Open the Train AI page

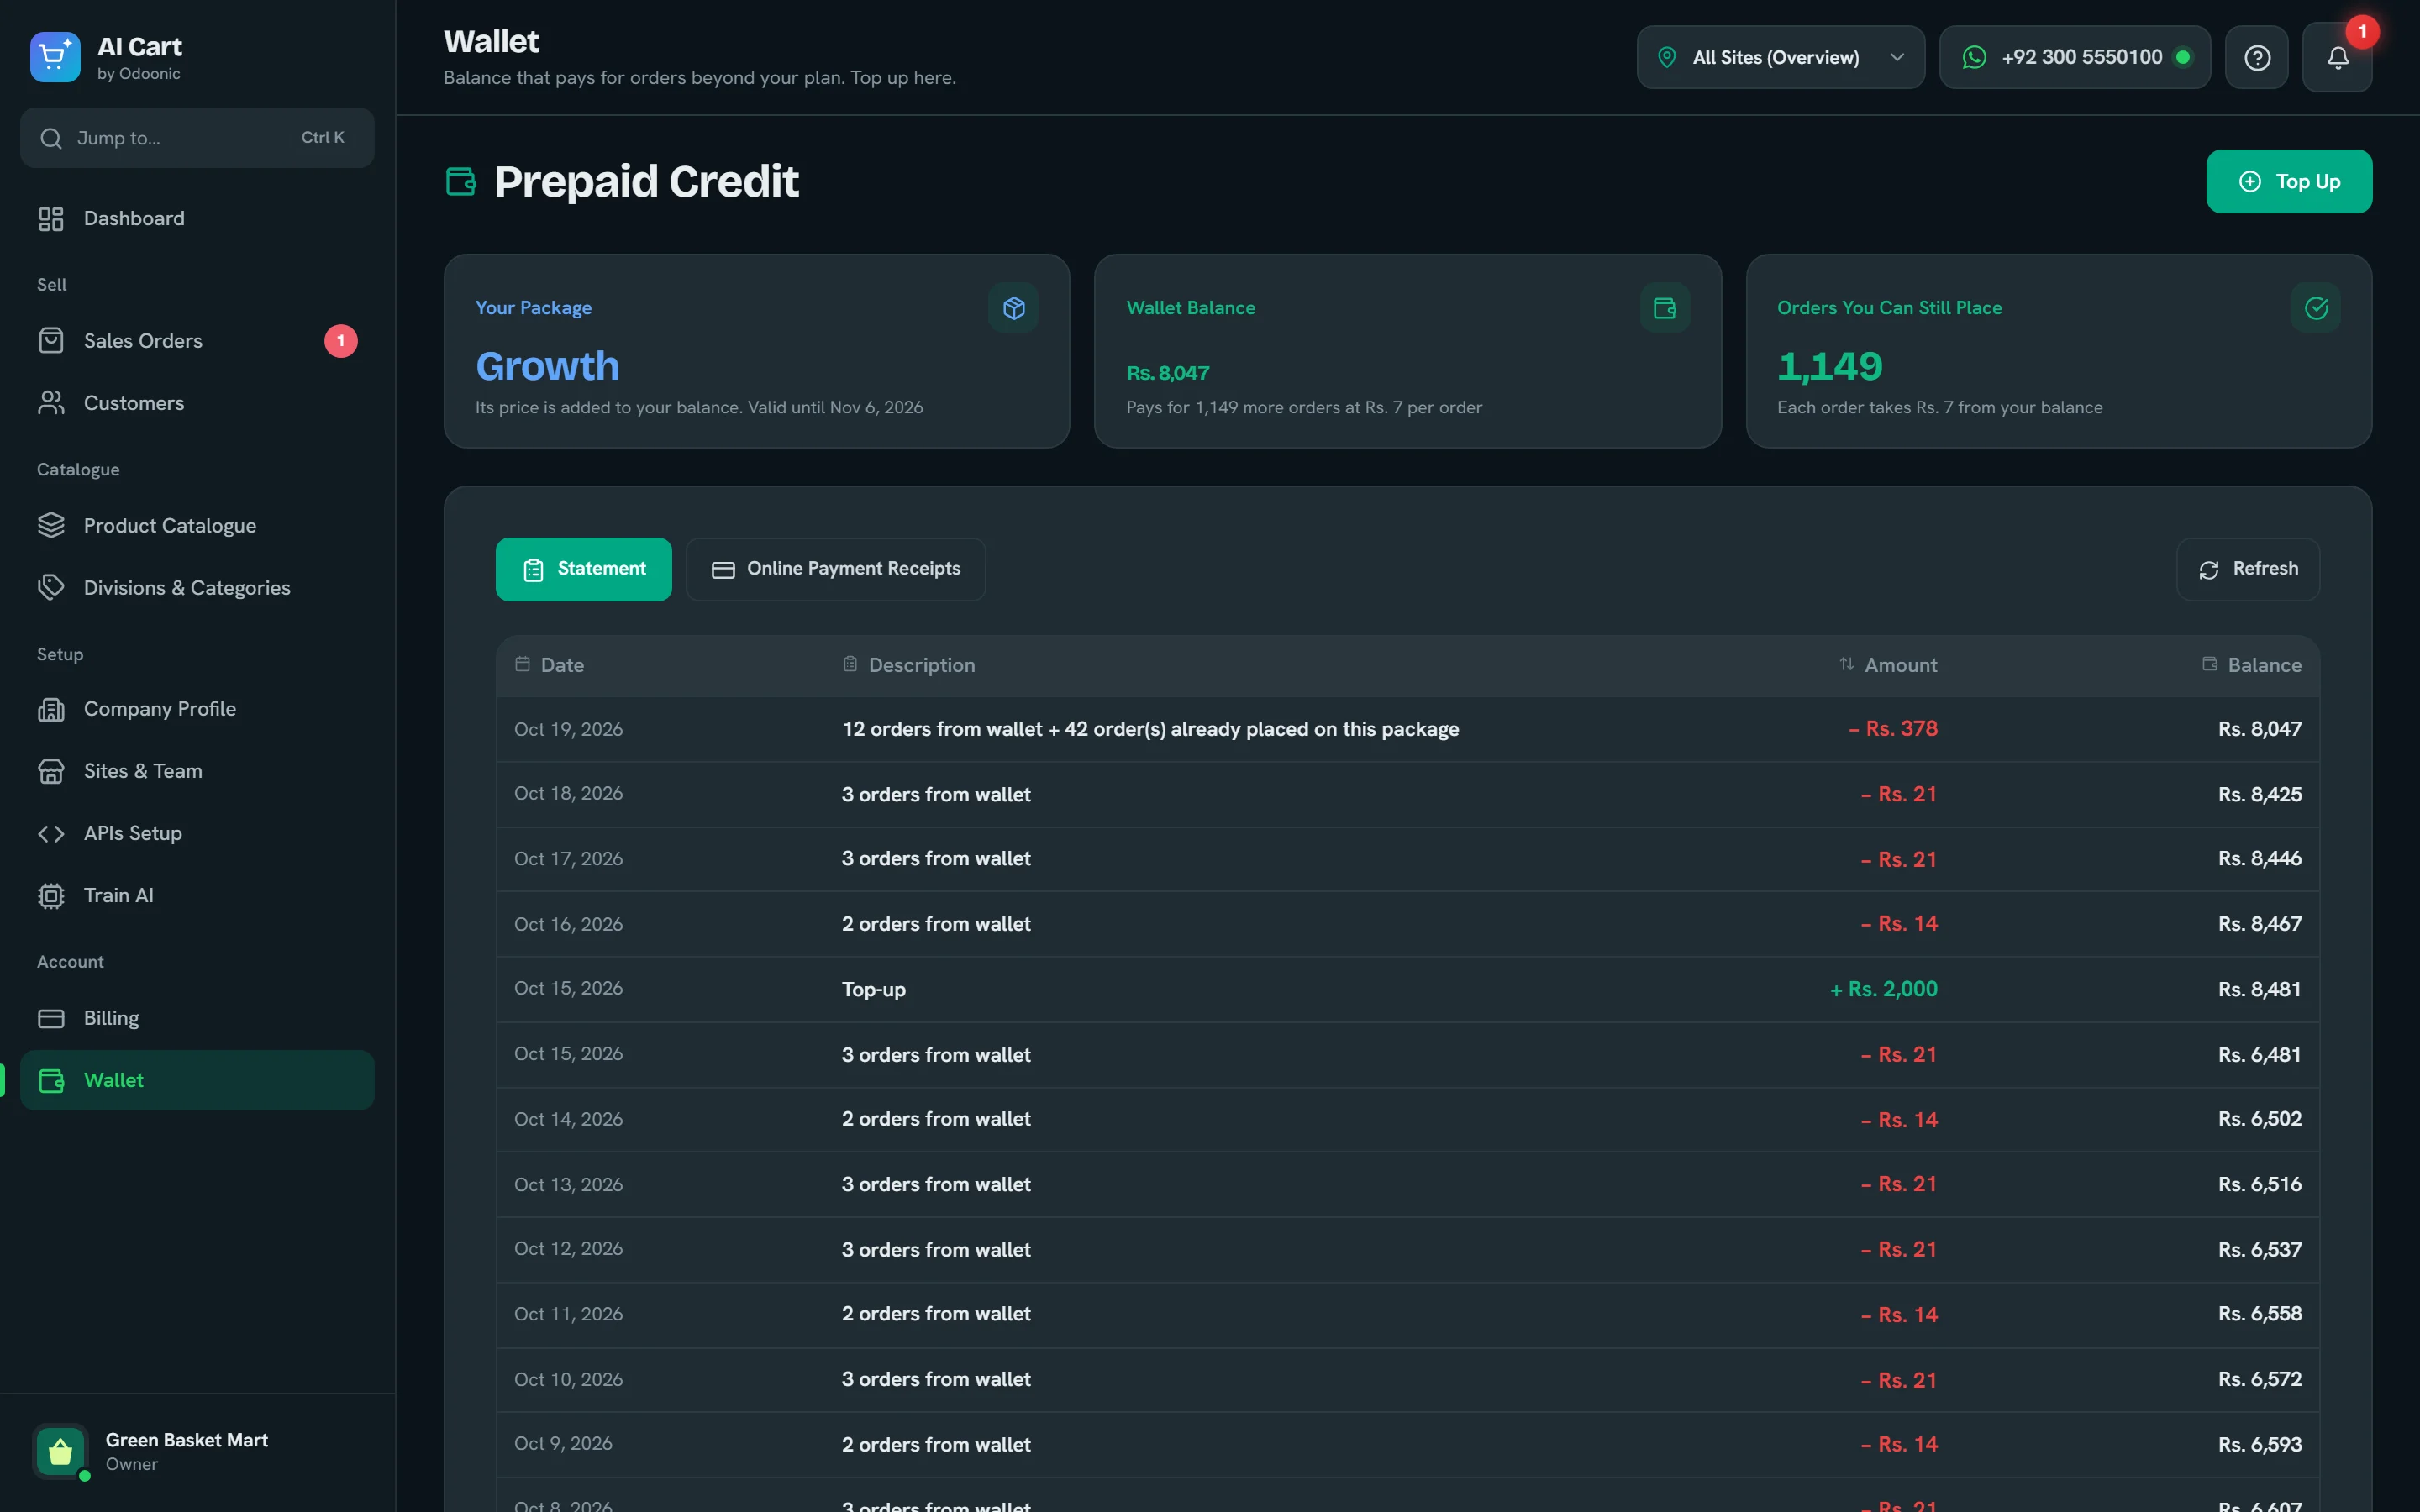click(197, 896)
